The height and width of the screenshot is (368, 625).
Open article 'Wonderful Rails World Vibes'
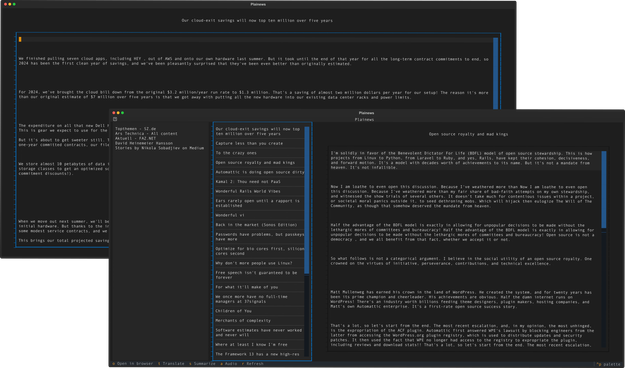point(259,191)
